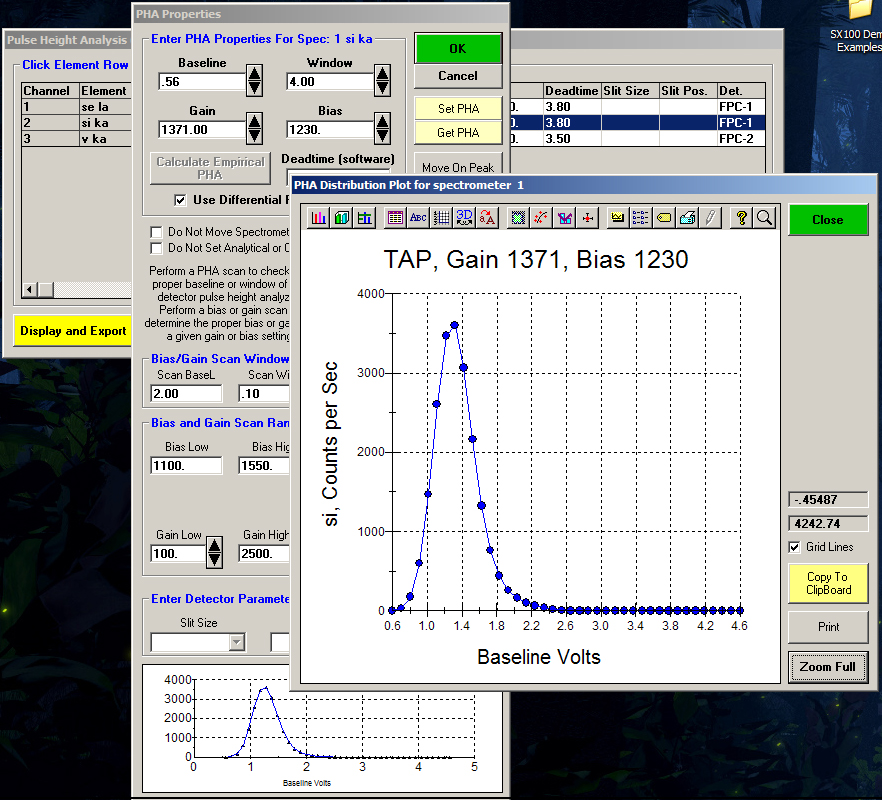882x800 pixels.
Task: Click the red crosshair marker icon
Action: pyautogui.click(x=589, y=217)
